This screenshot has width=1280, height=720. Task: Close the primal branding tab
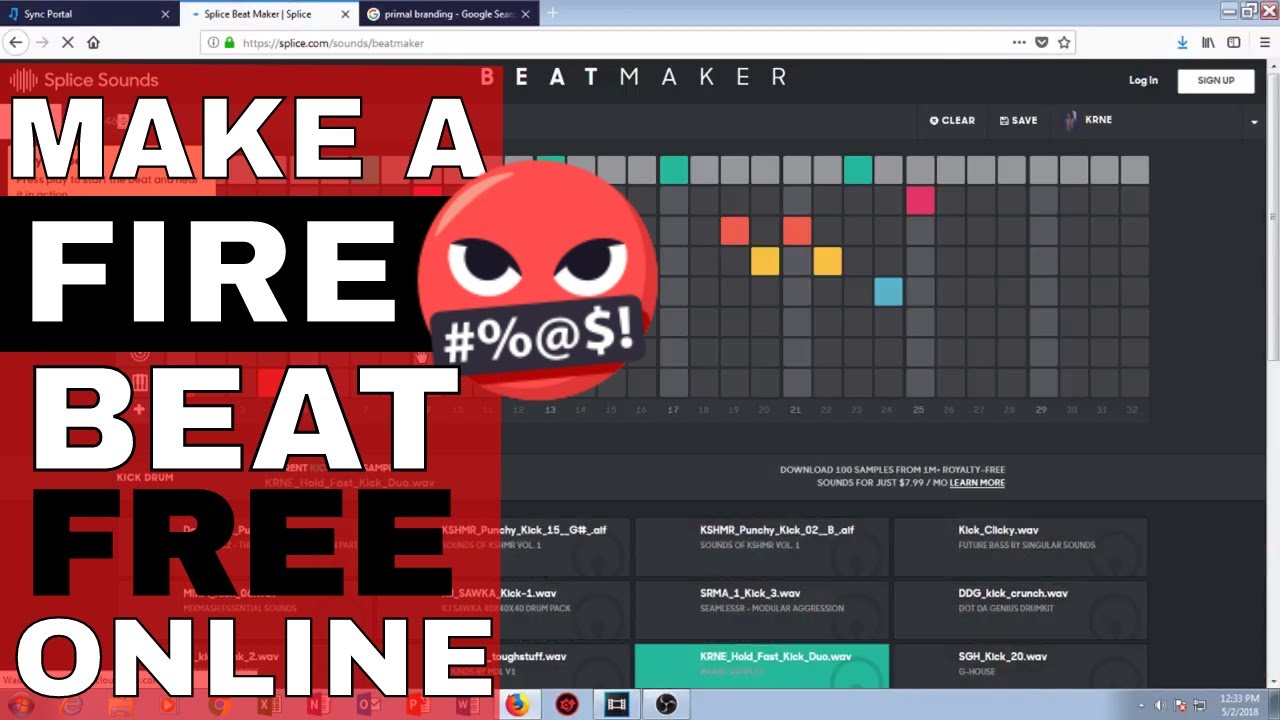(525, 14)
